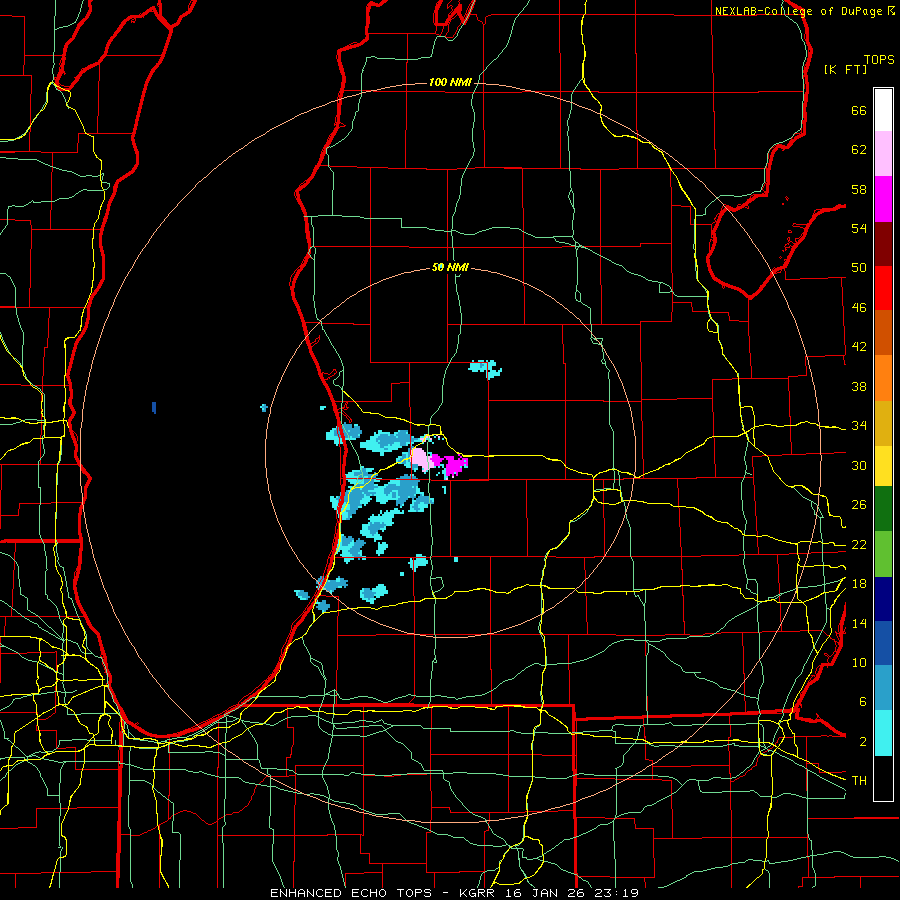Click the '10' legend value
The image size is (900, 900).
[859, 663]
